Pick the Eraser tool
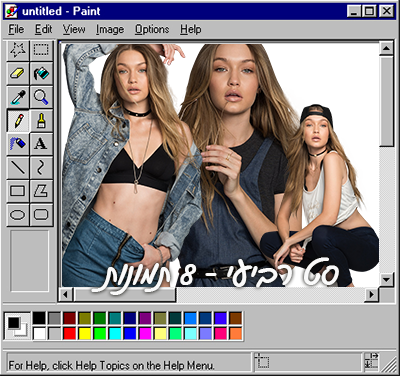This screenshot has height=376, width=400. (18, 73)
